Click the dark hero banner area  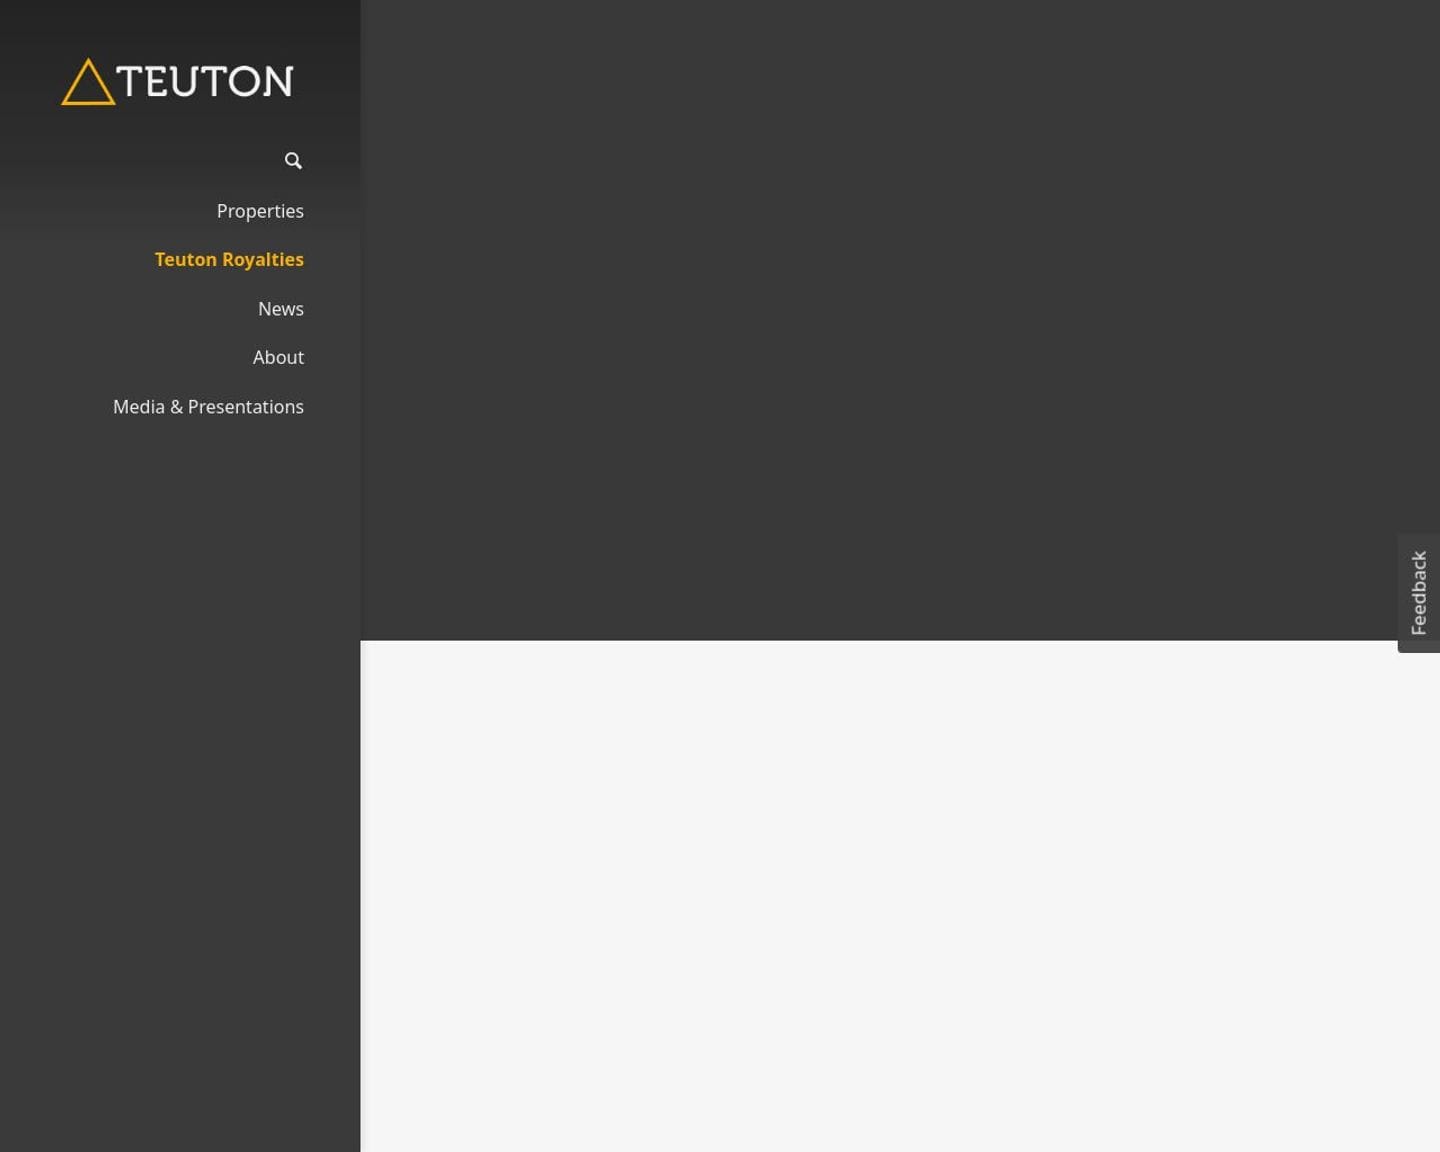(880, 320)
